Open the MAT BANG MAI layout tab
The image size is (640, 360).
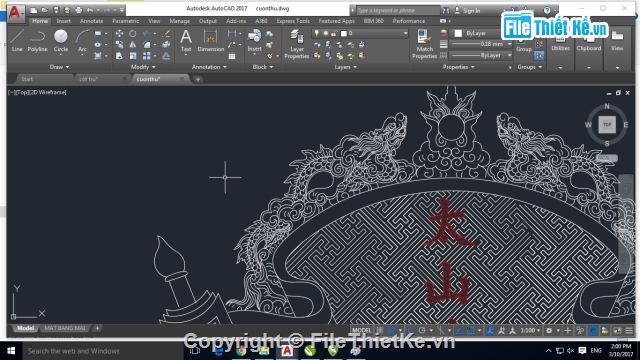click(64, 328)
